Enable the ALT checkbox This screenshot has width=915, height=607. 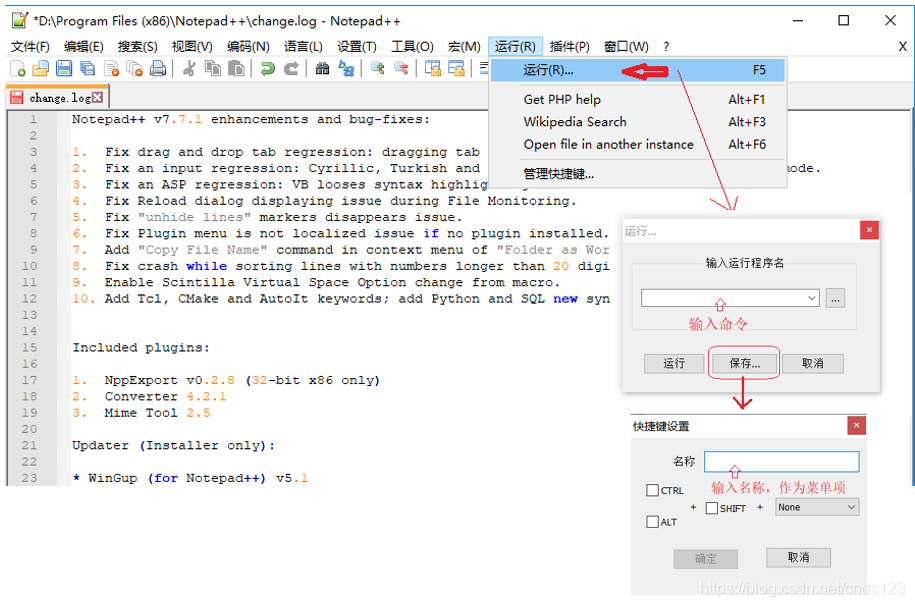click(x=652, y=522)
